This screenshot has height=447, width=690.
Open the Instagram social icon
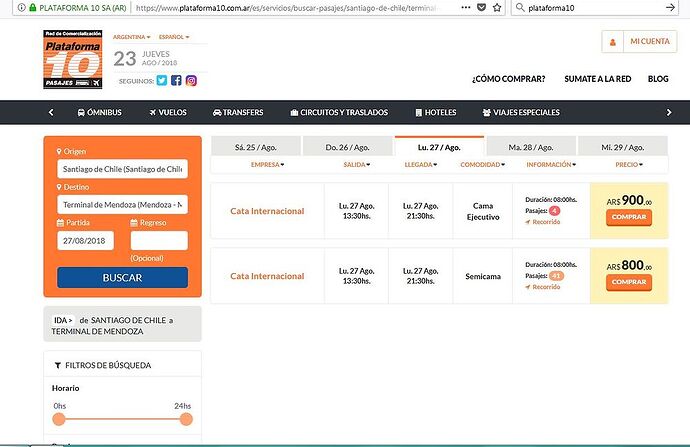point(191,81)
